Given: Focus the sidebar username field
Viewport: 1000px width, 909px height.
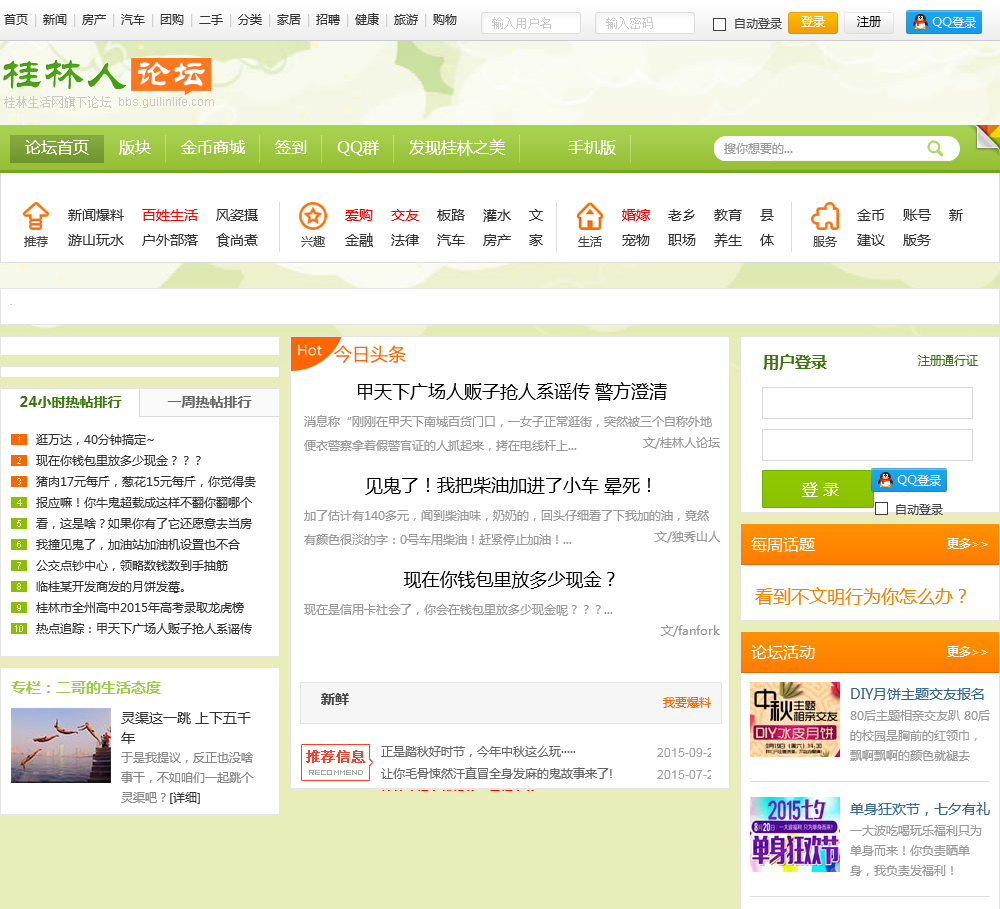Looking at the screenshot, I should (867, 403).
